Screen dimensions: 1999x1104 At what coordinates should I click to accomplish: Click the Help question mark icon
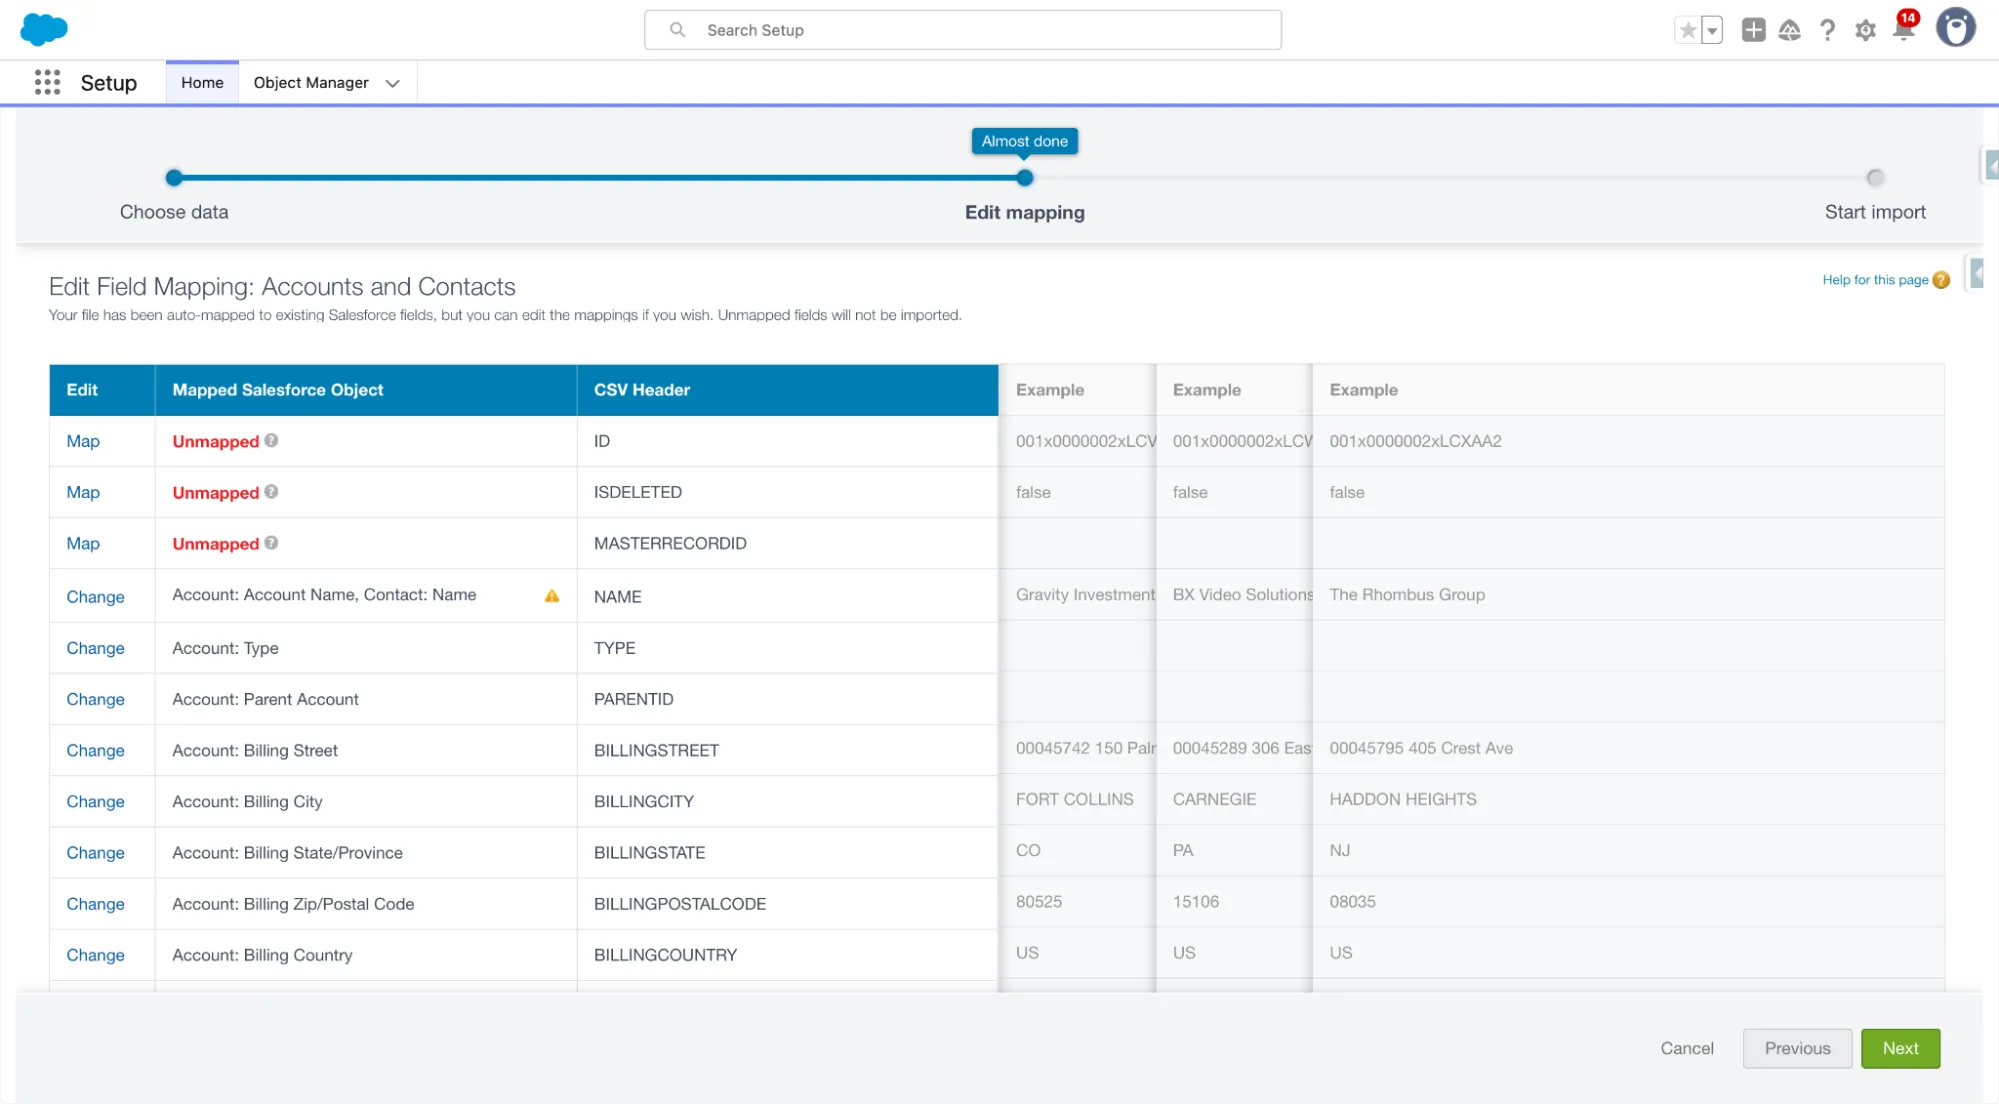[1827, 30]
